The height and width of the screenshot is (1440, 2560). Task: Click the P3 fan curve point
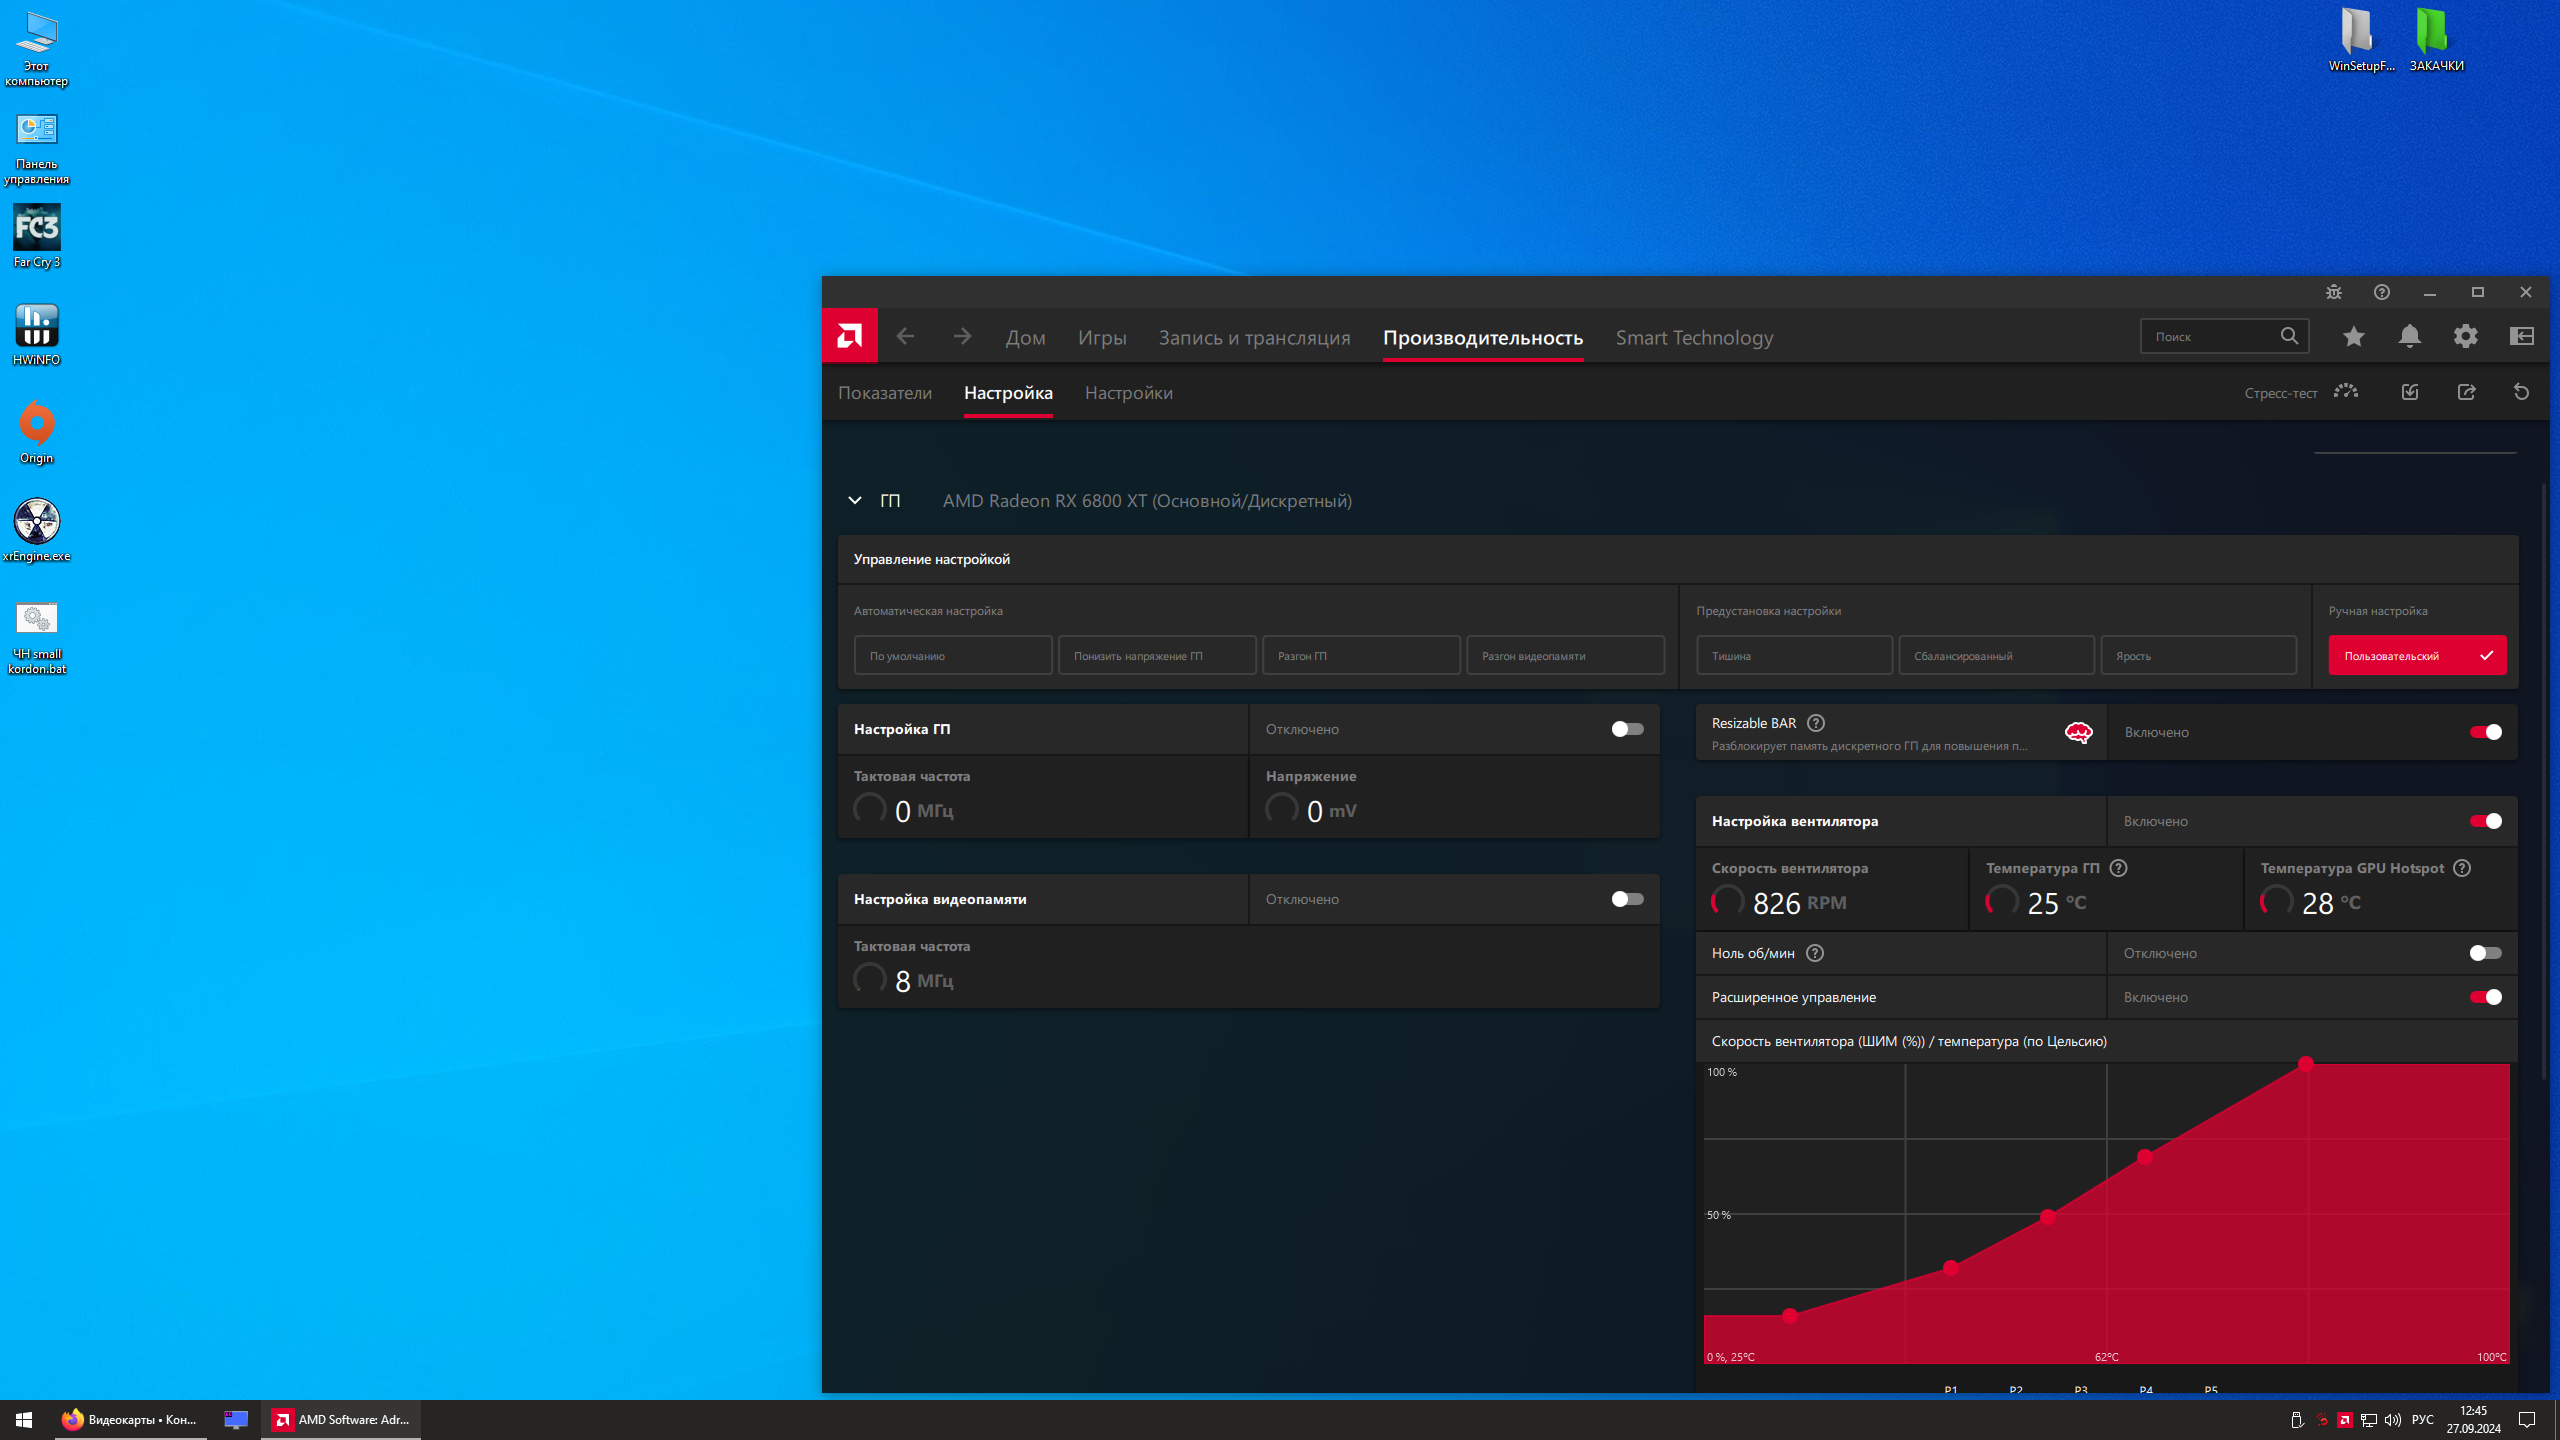pos(2048,1217)
